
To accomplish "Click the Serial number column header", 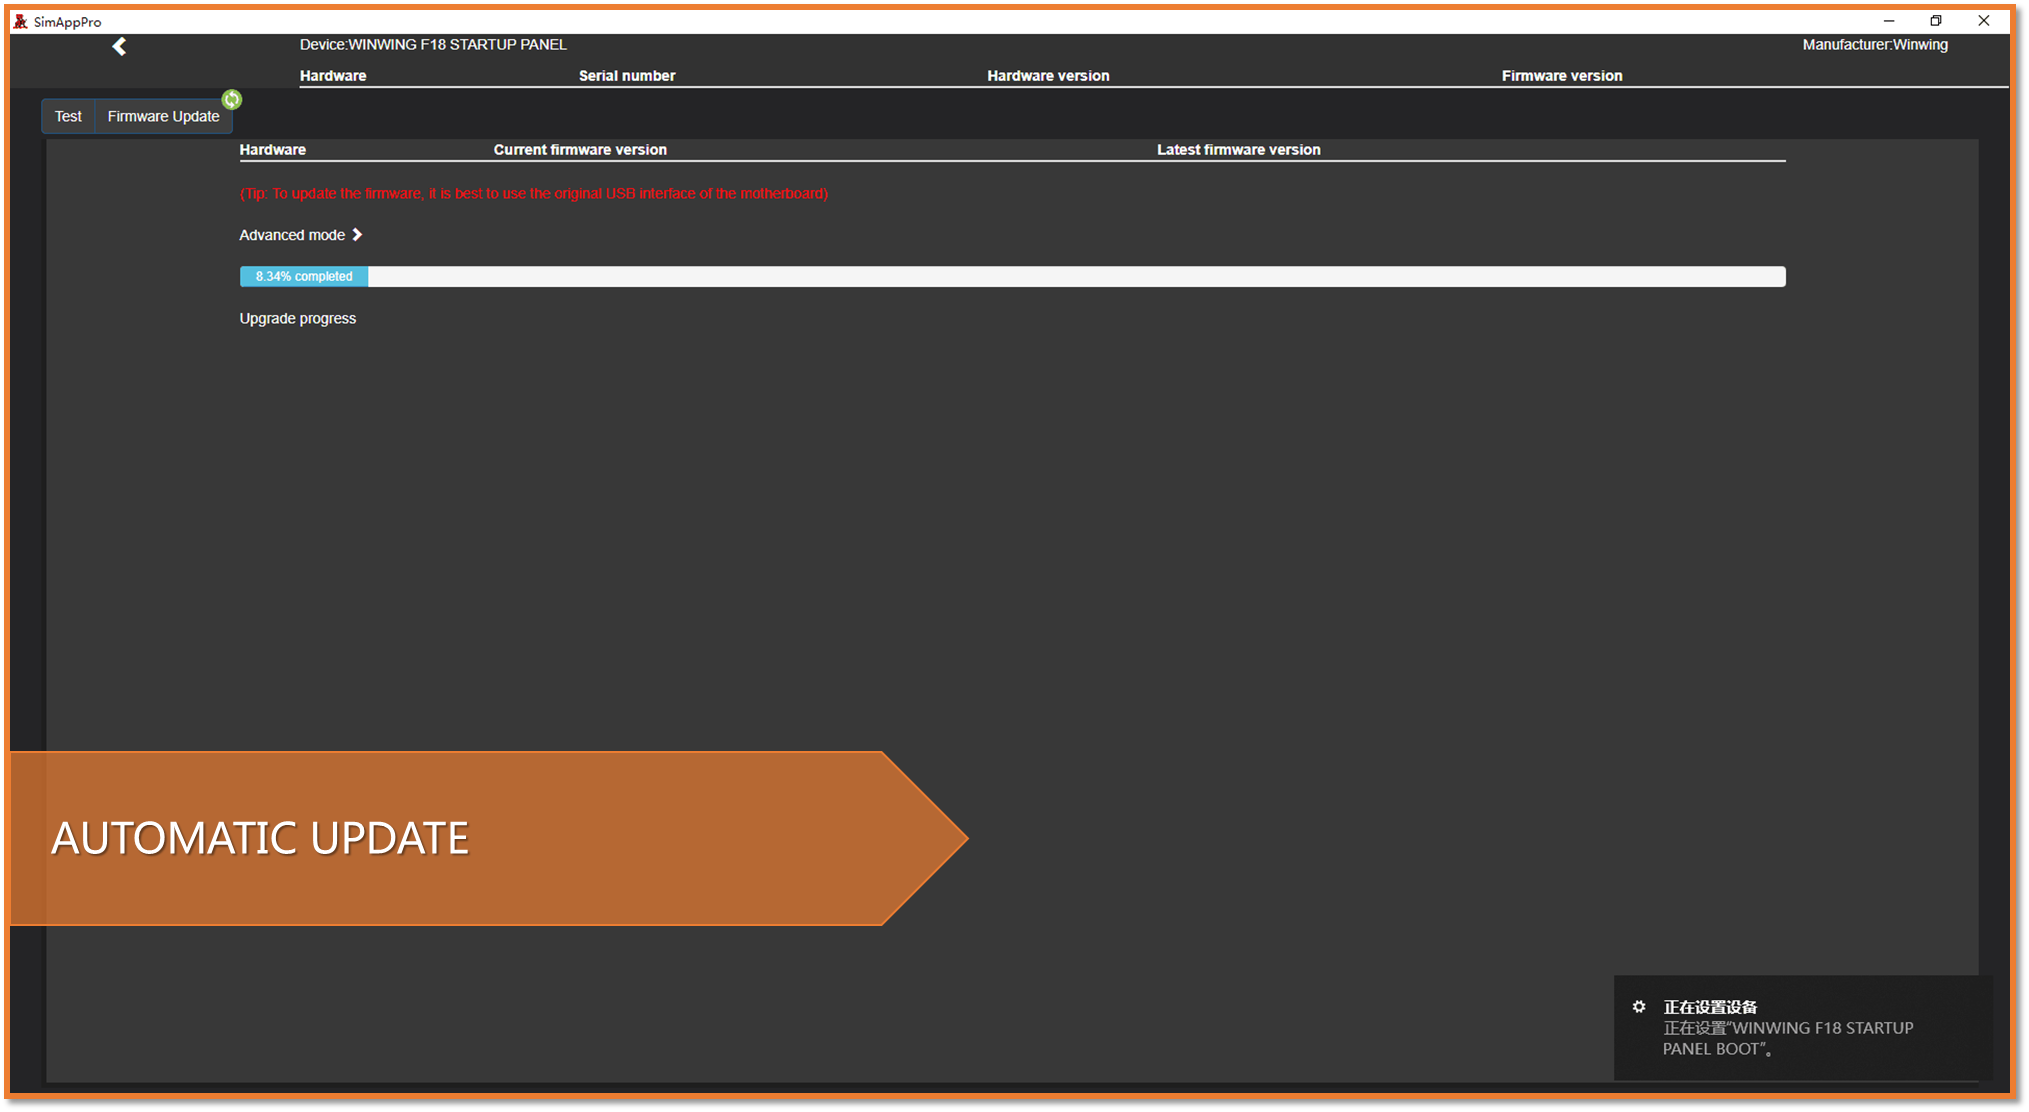I will point(627,76).
